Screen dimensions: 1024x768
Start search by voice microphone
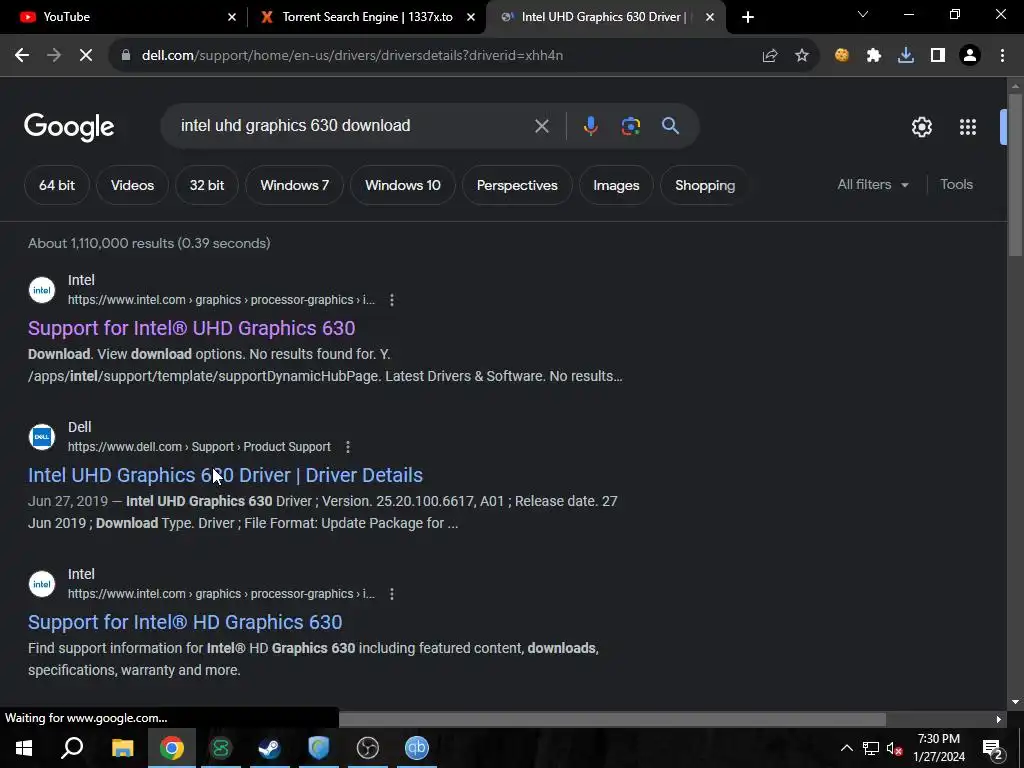pyautogui.click(x=590, y=125)
